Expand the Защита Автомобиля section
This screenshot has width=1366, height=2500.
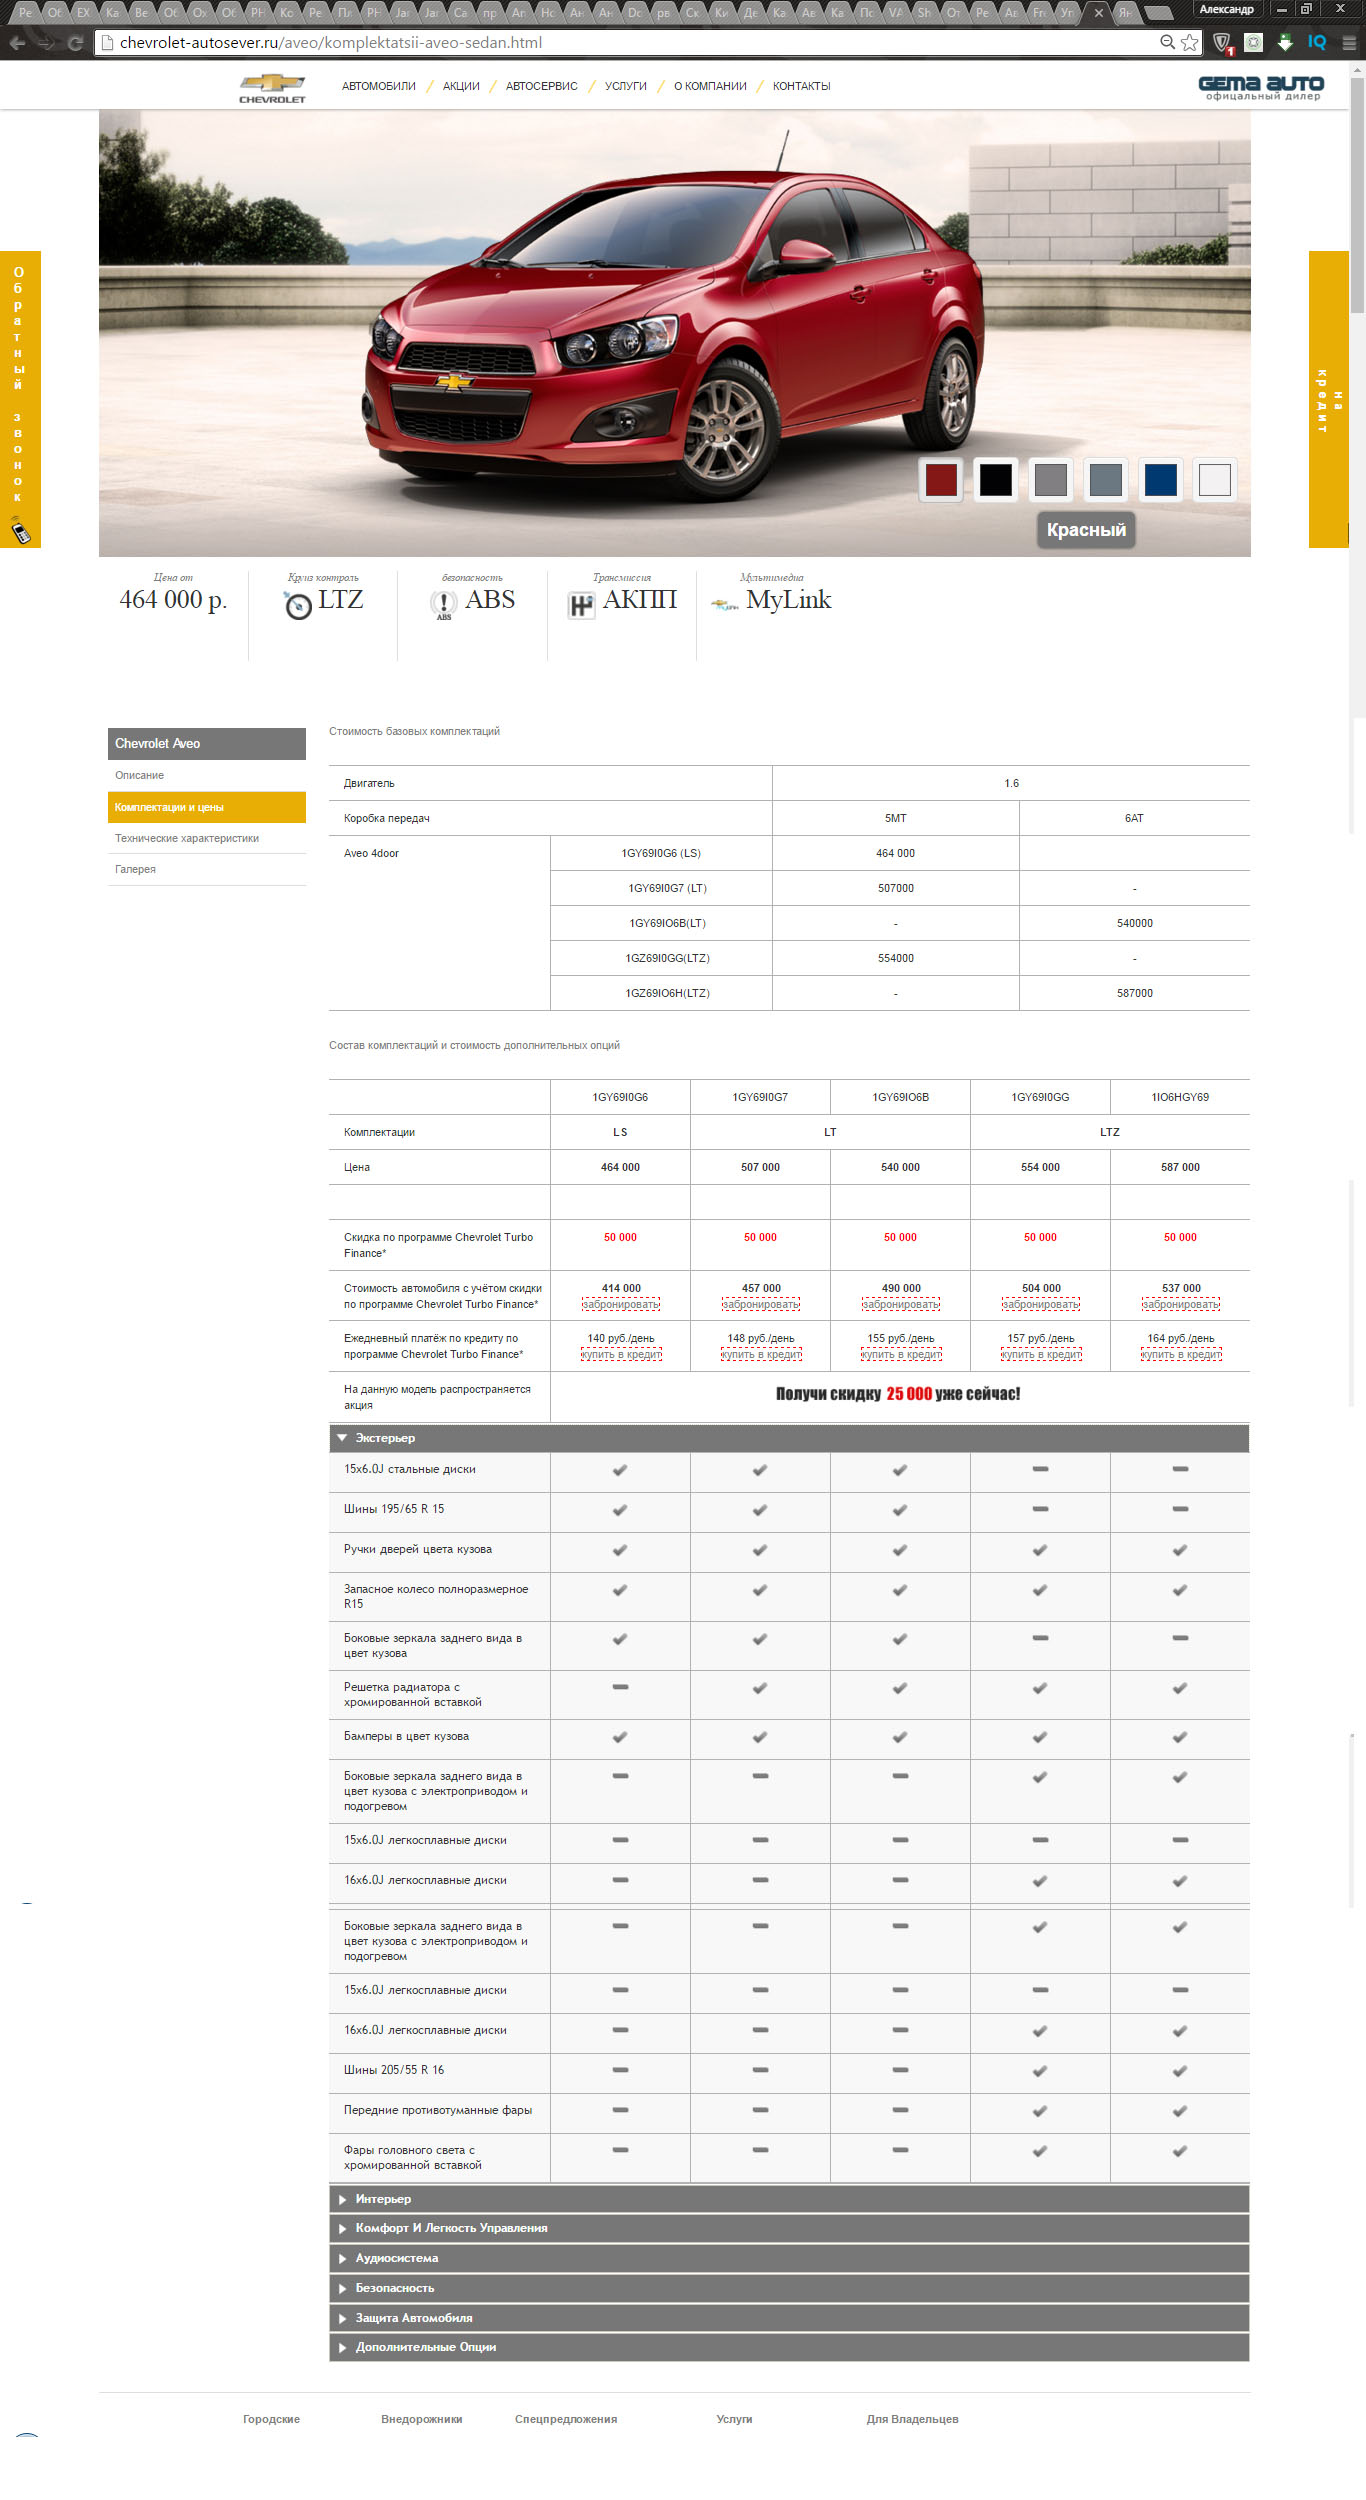789,2318
